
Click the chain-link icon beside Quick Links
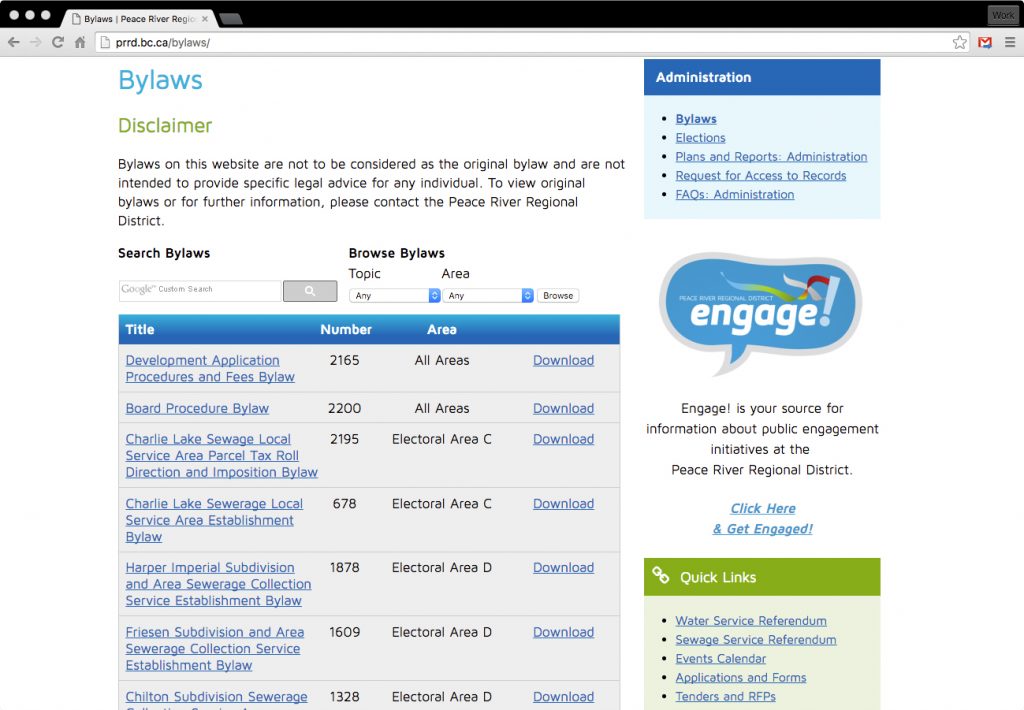pos(660,575)
